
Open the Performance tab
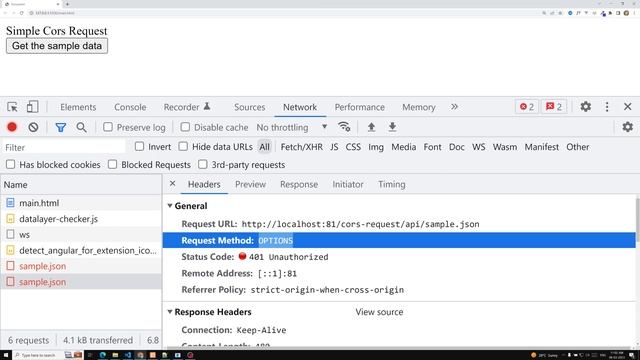pyautogui.click(x=360, y=107)
